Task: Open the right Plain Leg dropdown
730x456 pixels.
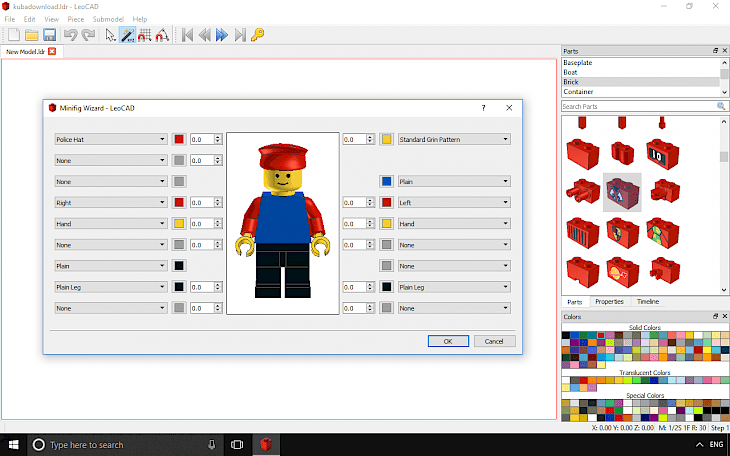Action: pyautogui.click(x=454, y=287)
